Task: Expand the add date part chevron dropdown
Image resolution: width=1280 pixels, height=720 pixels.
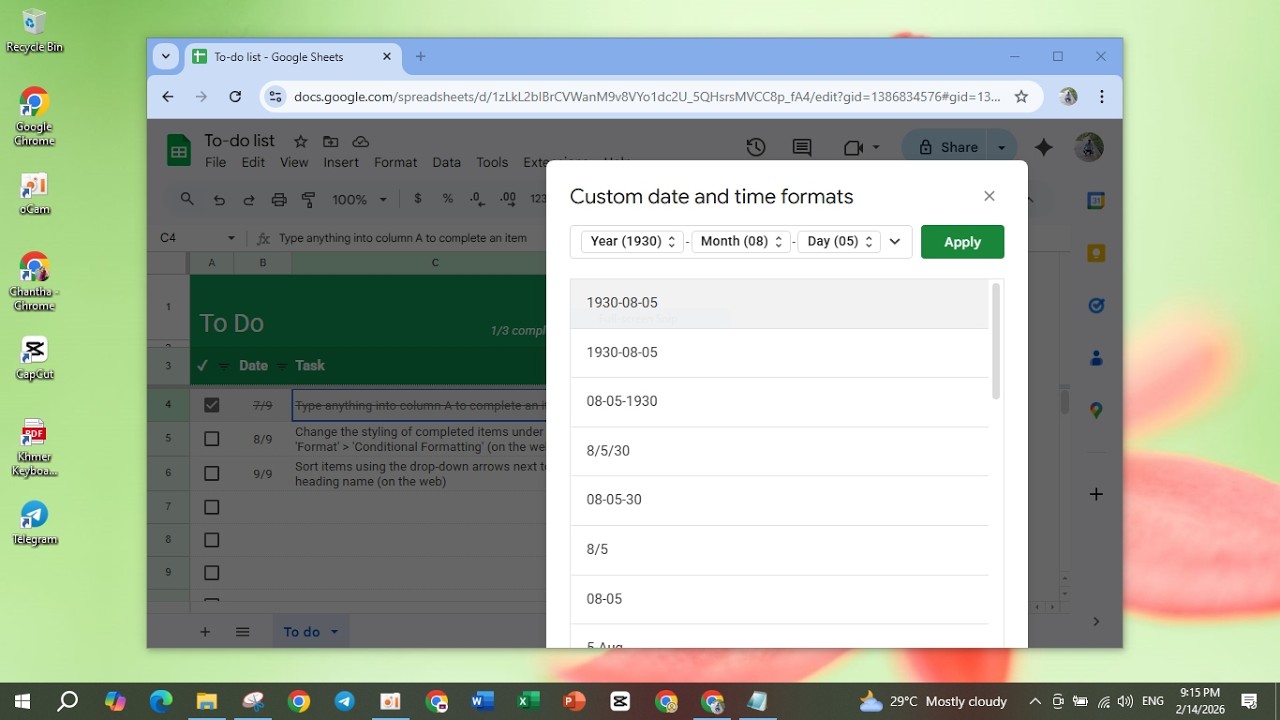Action: [895, 241]
